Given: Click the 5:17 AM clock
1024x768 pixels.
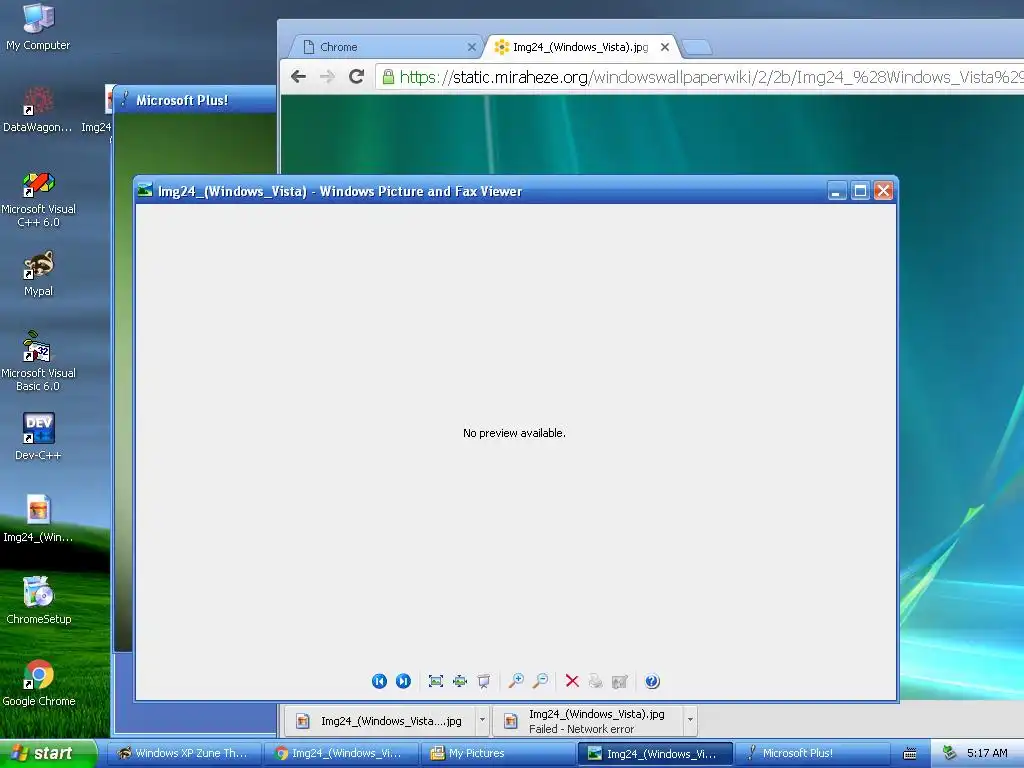Looking at the screenshot, I should pyautogui.click(x=987, y=753).
